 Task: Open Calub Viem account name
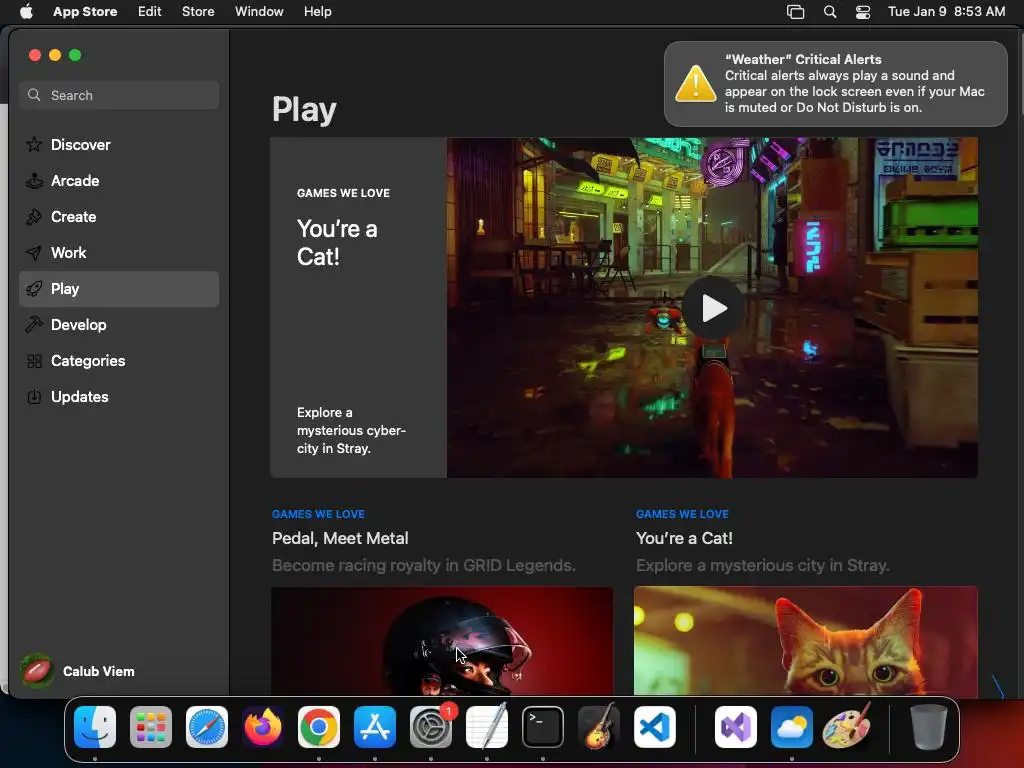(99, 671)
